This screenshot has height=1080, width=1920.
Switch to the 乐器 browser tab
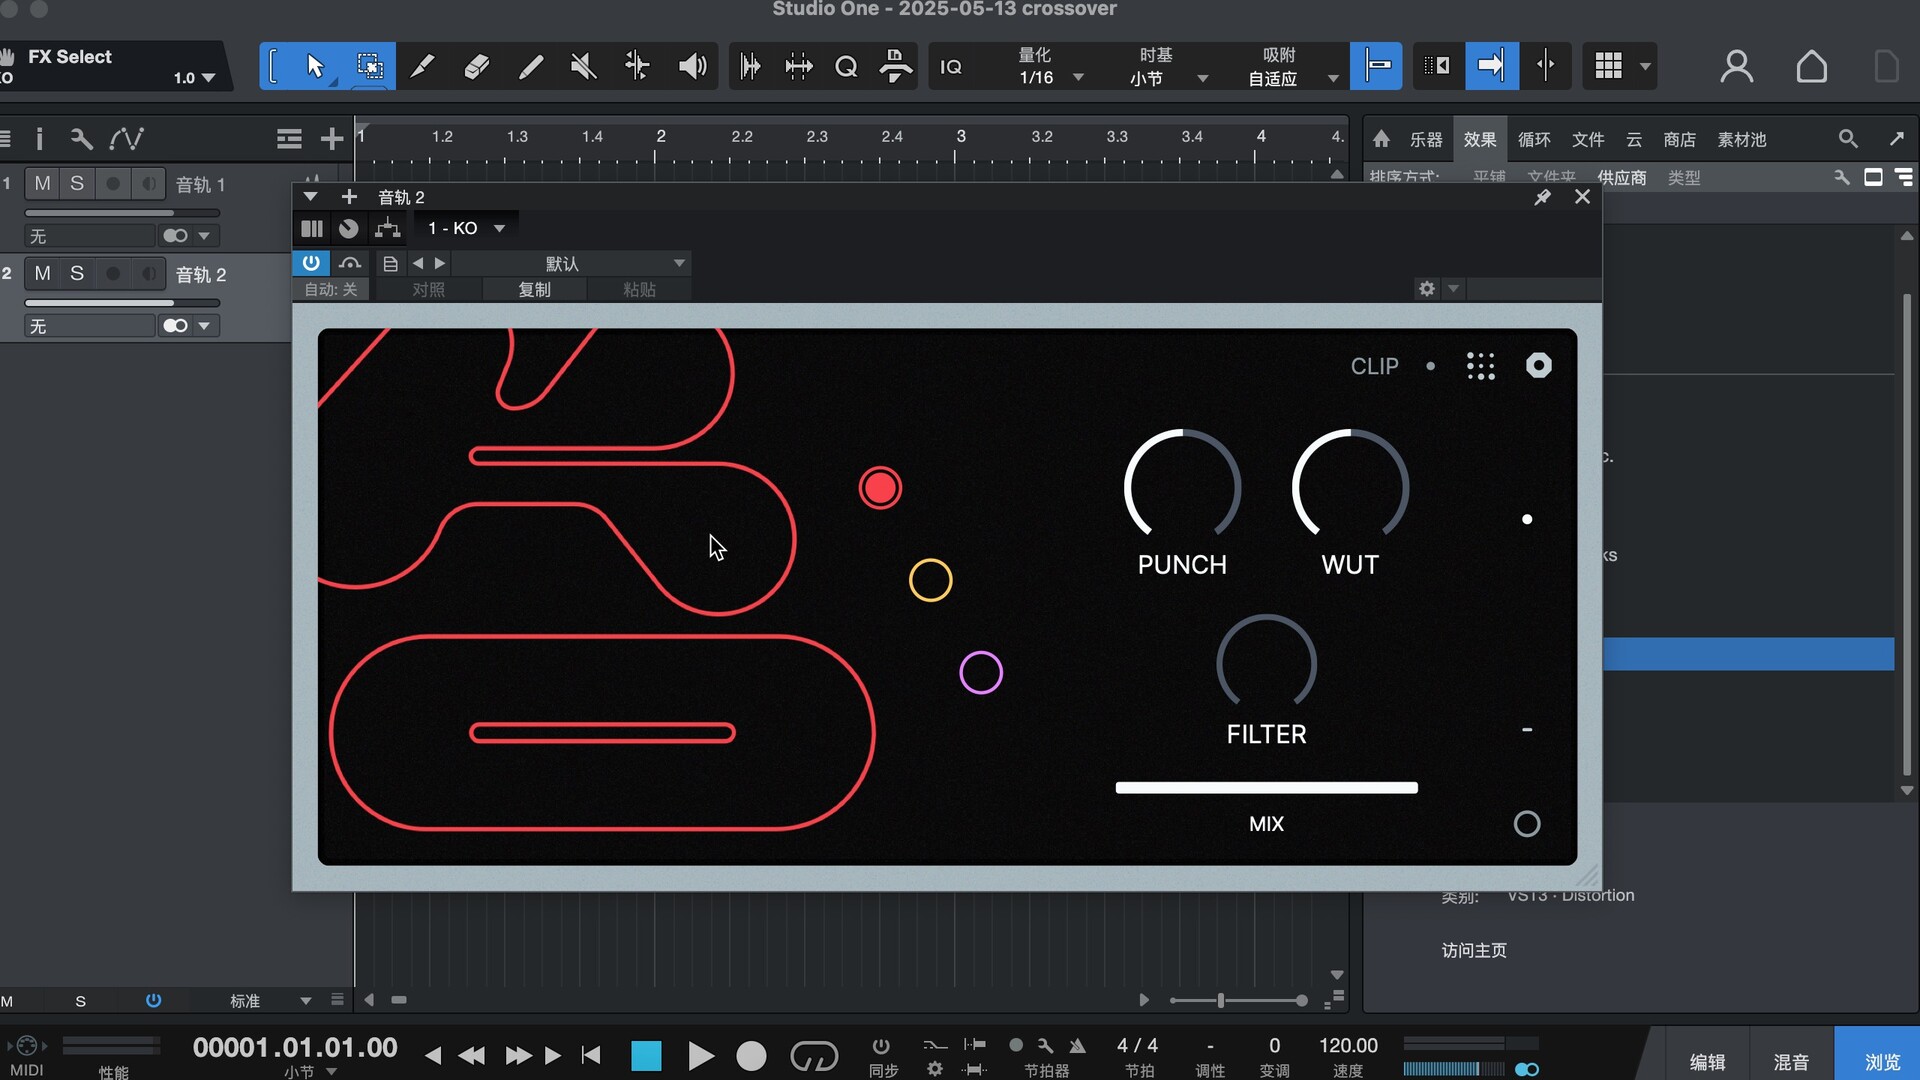tap(1426, 140)
